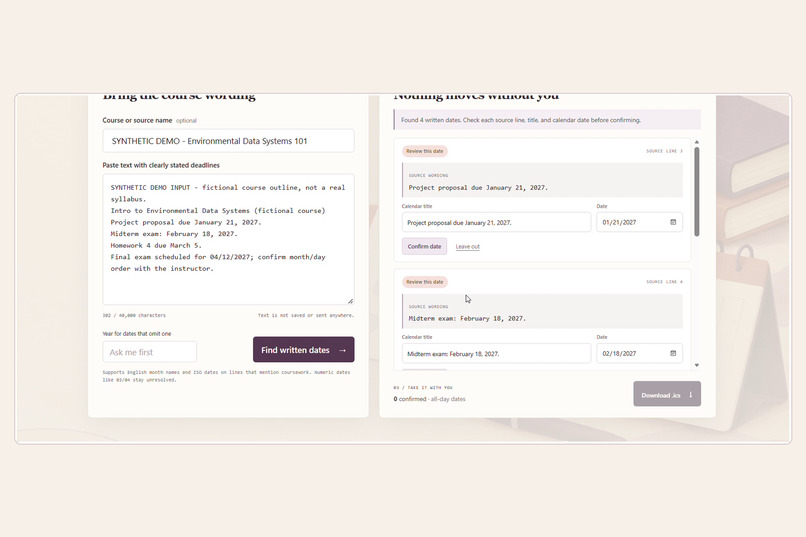Viewport: 806px width, 537px height.
Task: Click the 'Supports English month names' help text
Action: coord(226,376)
